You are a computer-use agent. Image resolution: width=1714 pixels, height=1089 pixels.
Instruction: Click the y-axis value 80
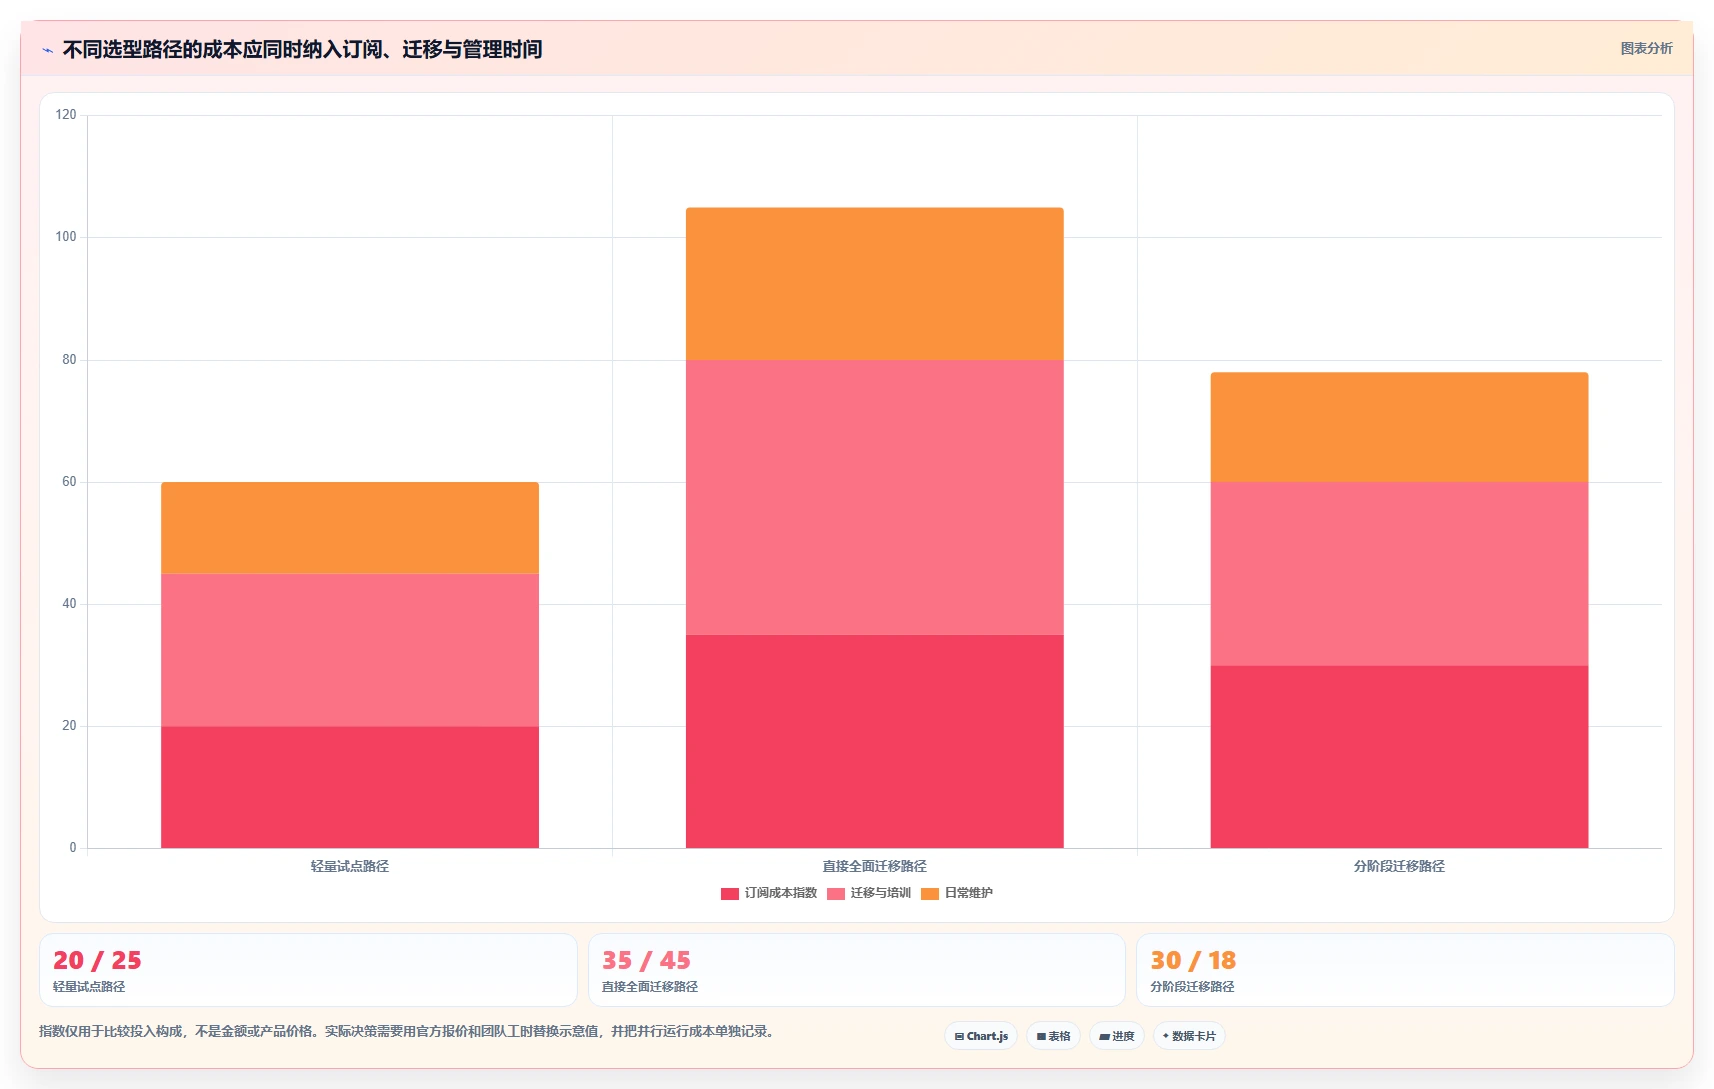pyautogui.click(x=69, y=360)
